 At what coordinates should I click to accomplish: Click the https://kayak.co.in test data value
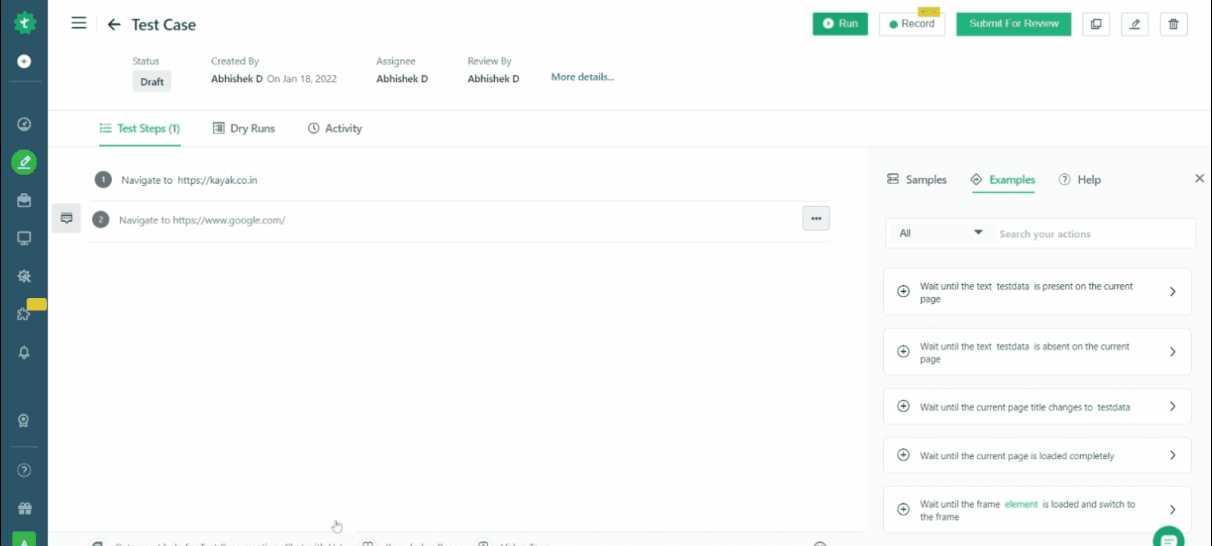(x=217, y=181)
